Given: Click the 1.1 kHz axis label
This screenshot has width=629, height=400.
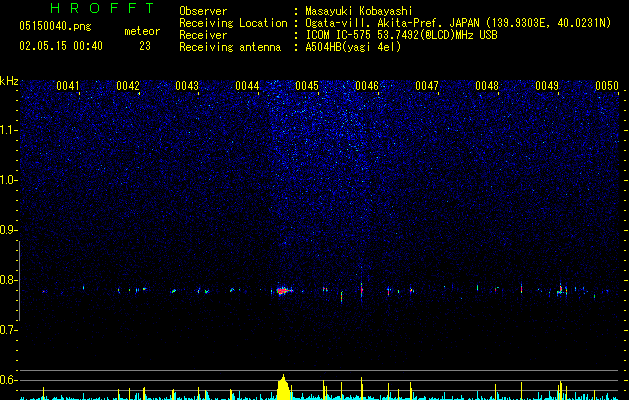Looking at the screenshot, I should click(x=8, y=130).
